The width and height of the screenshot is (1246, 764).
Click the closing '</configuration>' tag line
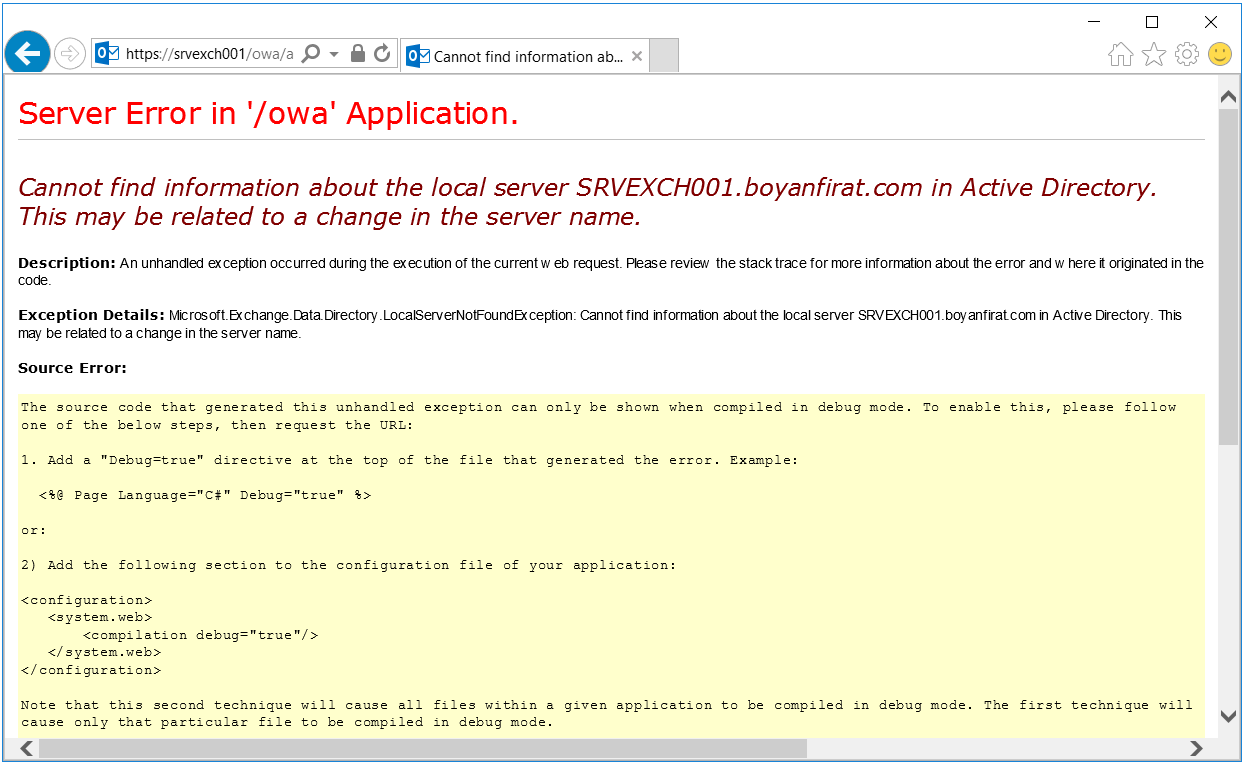91,670
